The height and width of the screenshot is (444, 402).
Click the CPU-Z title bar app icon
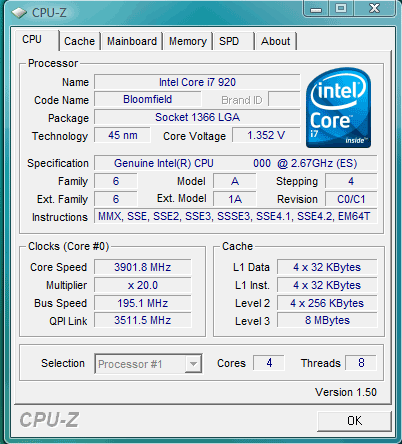[19, 13]
